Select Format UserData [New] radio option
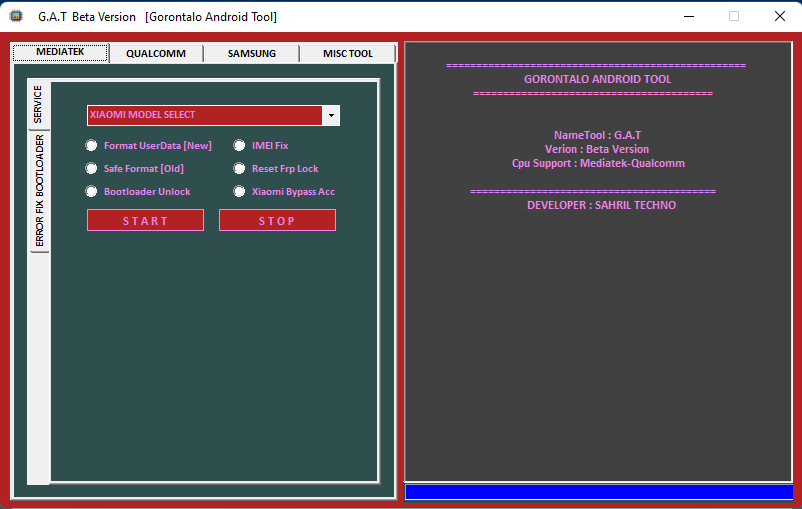The image size is (802, 509). (149, 146)
